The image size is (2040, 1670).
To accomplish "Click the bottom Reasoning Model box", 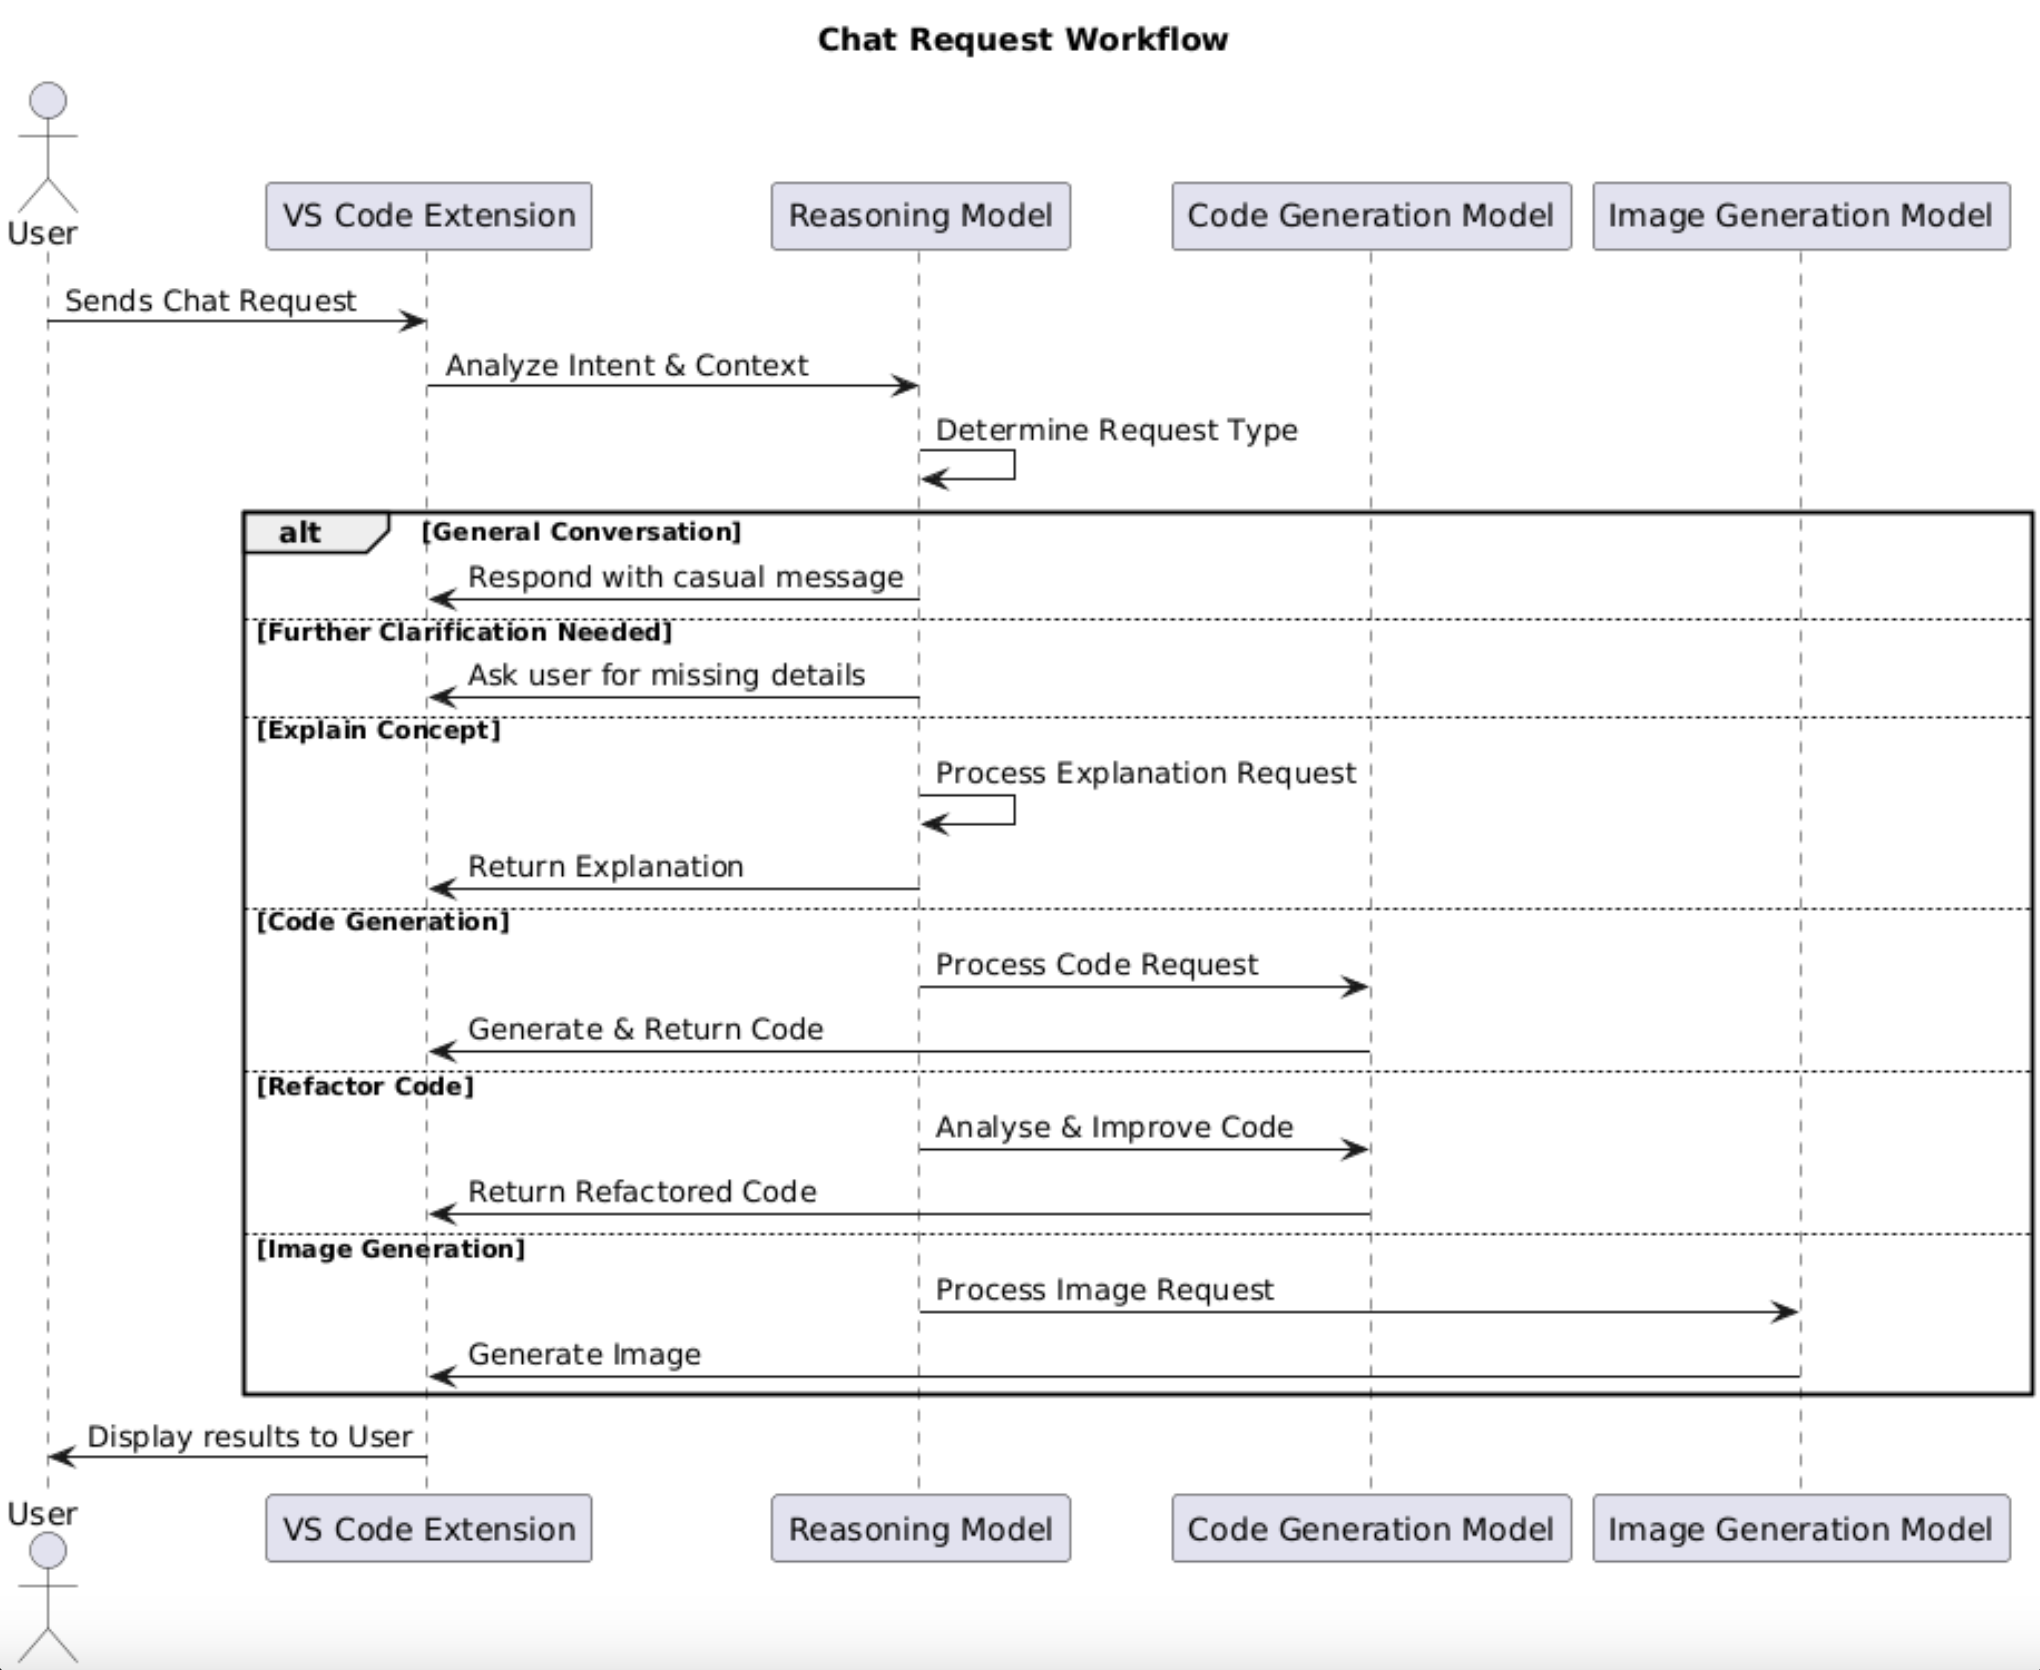I will [920, 1529].
